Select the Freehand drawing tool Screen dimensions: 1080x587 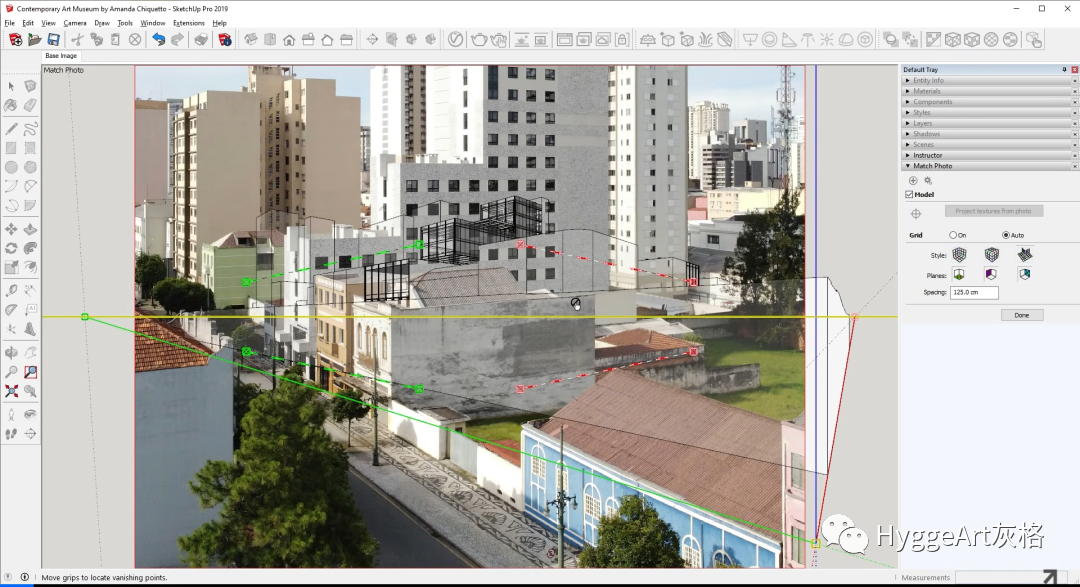pyautogui.click(x=30, y=129)
